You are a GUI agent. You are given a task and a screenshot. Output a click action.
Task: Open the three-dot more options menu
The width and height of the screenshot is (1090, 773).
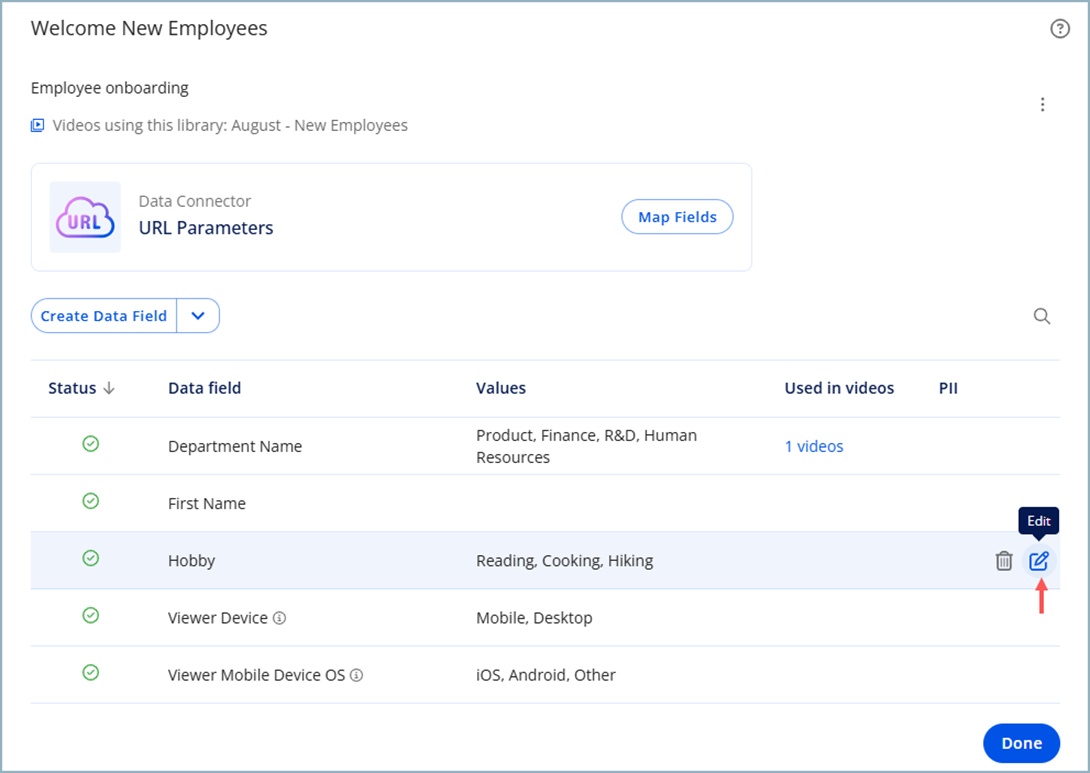(x=1042, y=104)
